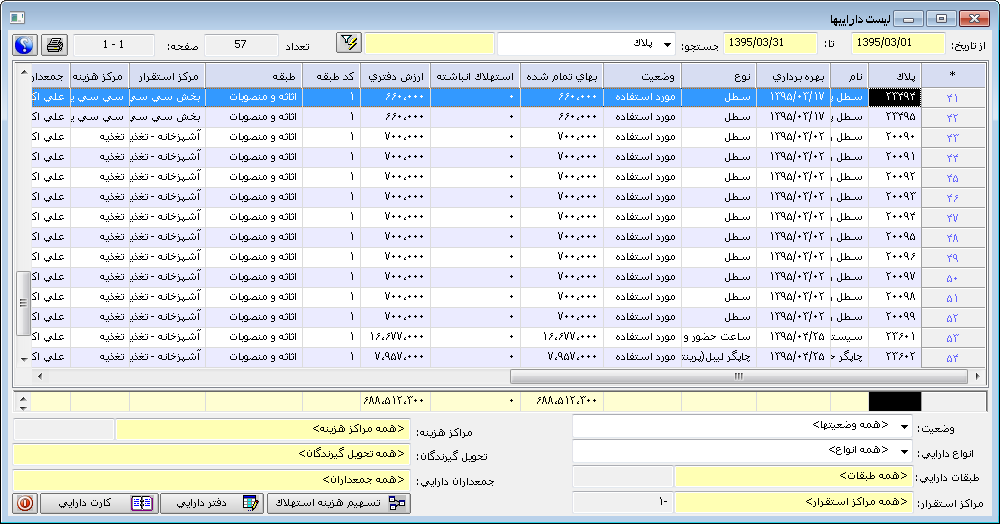Sort by پلاك column header
The image size is (1000, 524).
point(895,76)
